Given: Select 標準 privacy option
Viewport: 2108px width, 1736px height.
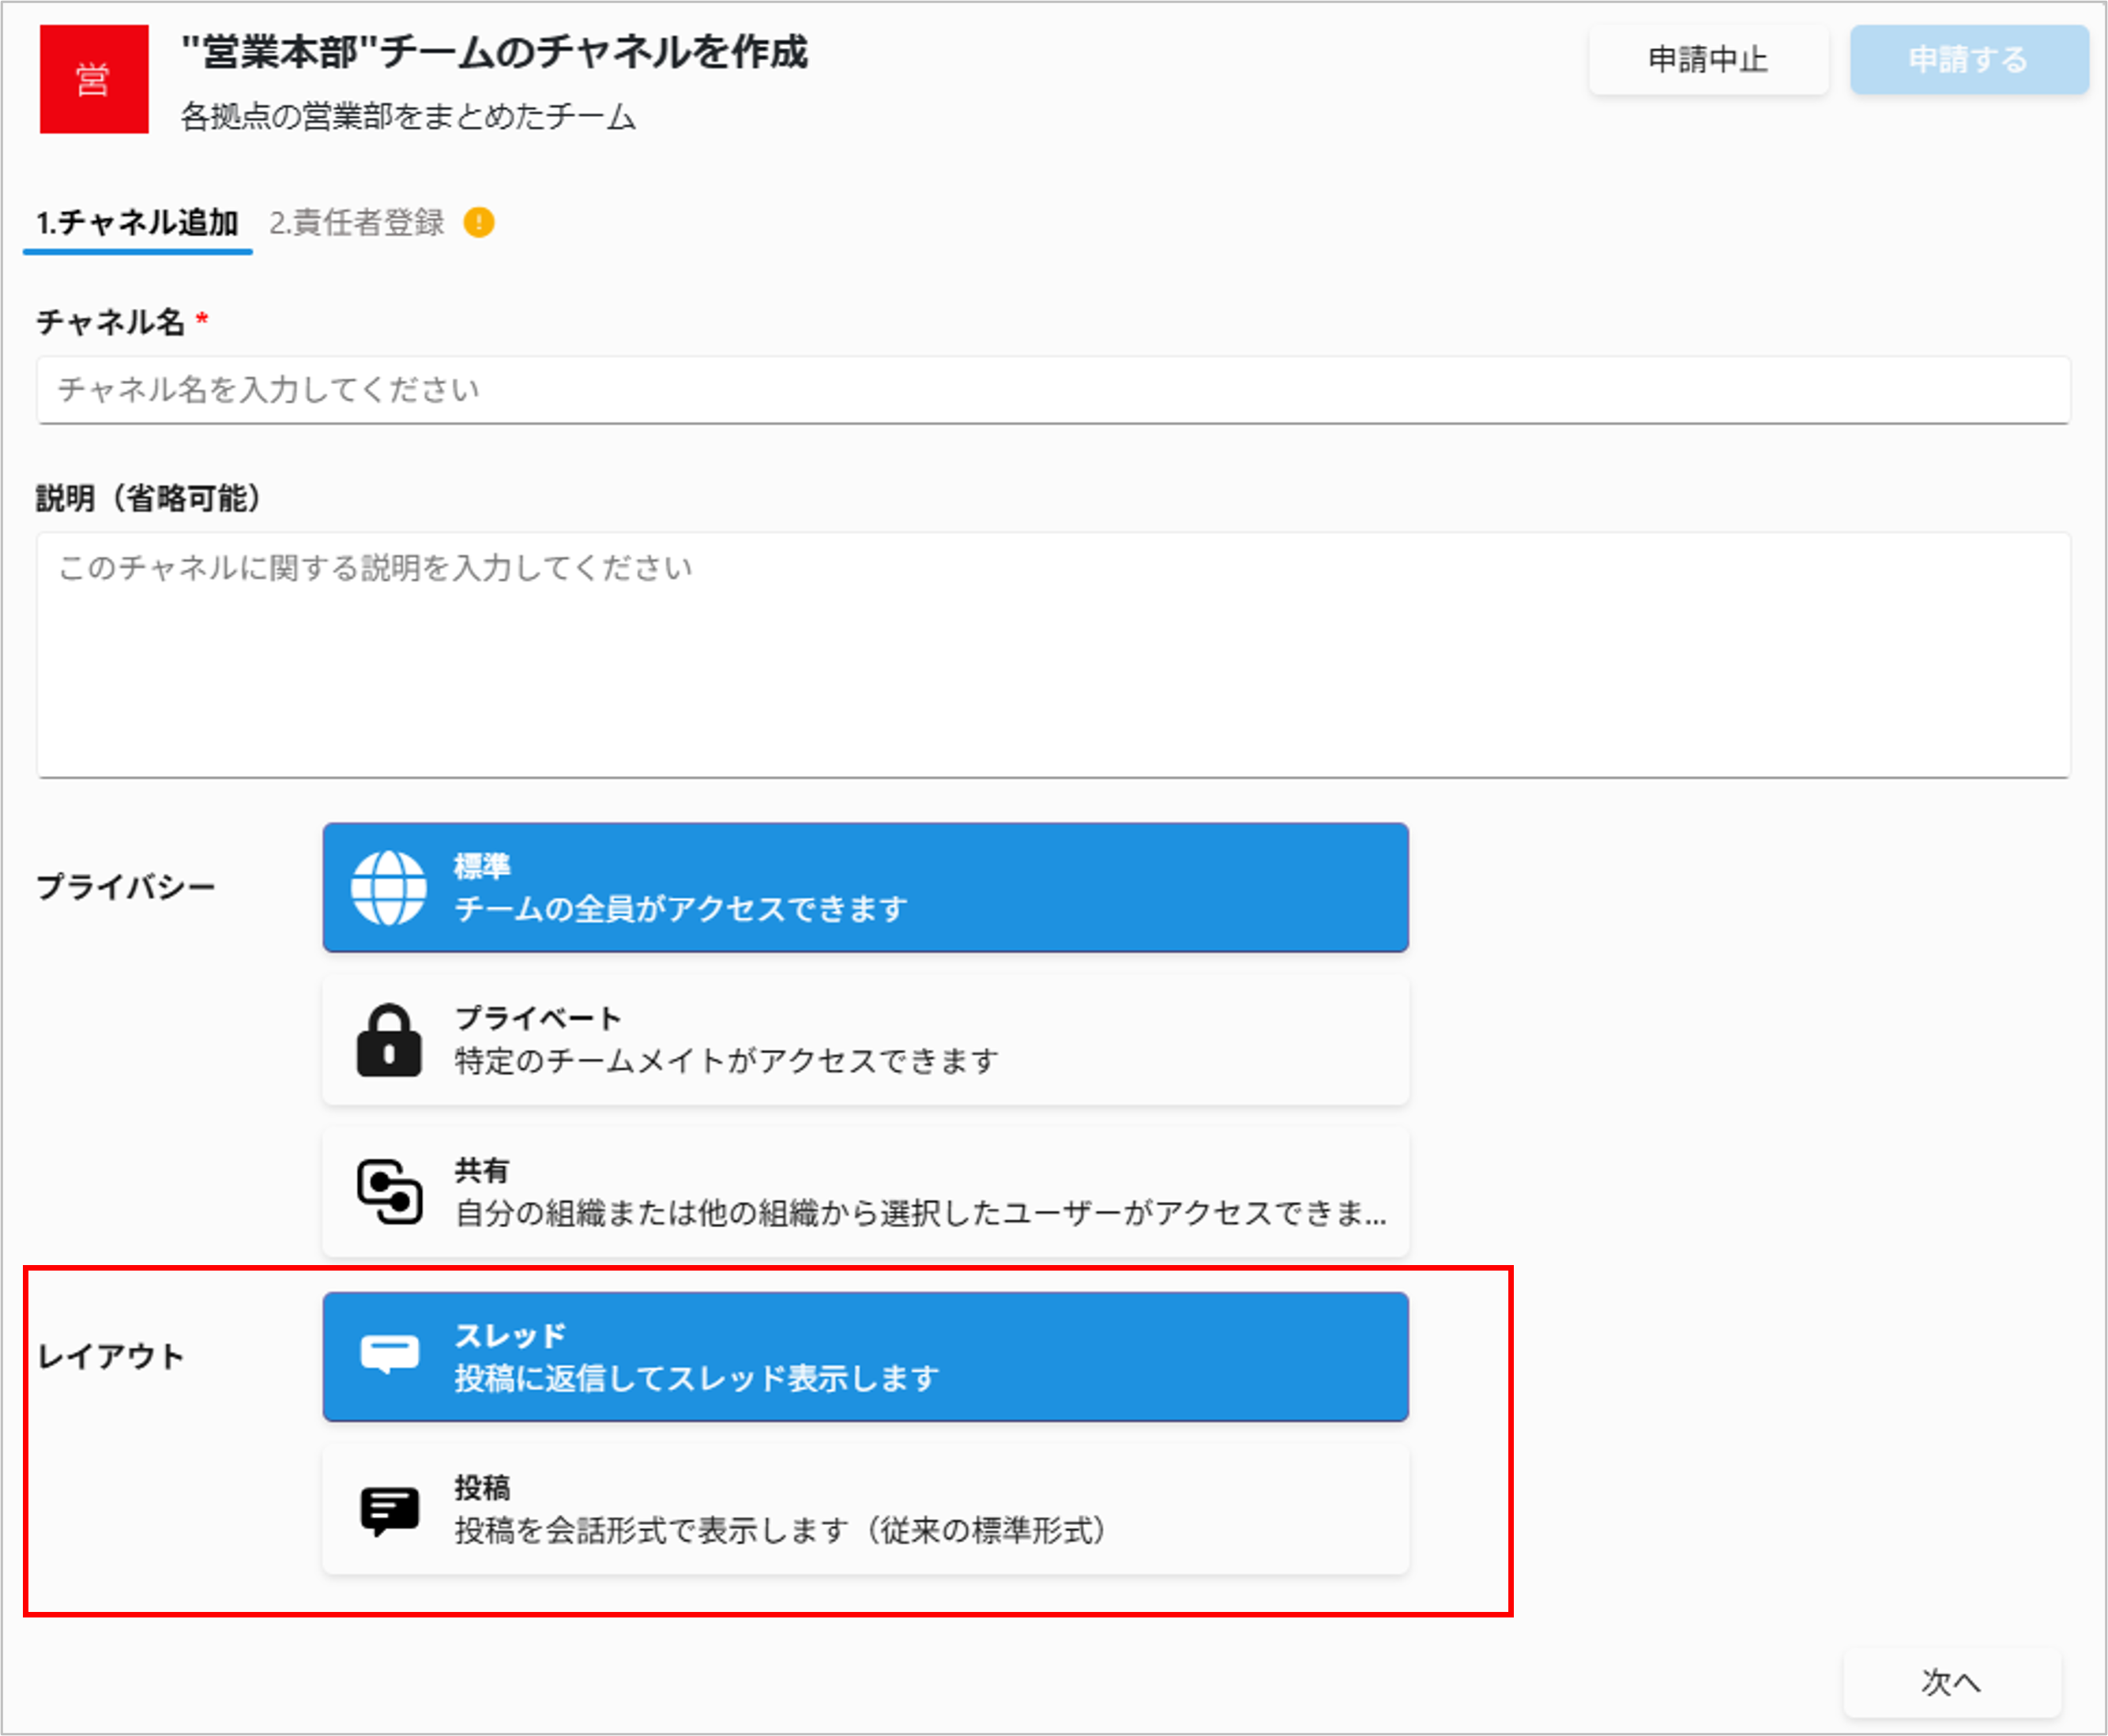Looking at the screenshot, I should click(x=866, y=888).
